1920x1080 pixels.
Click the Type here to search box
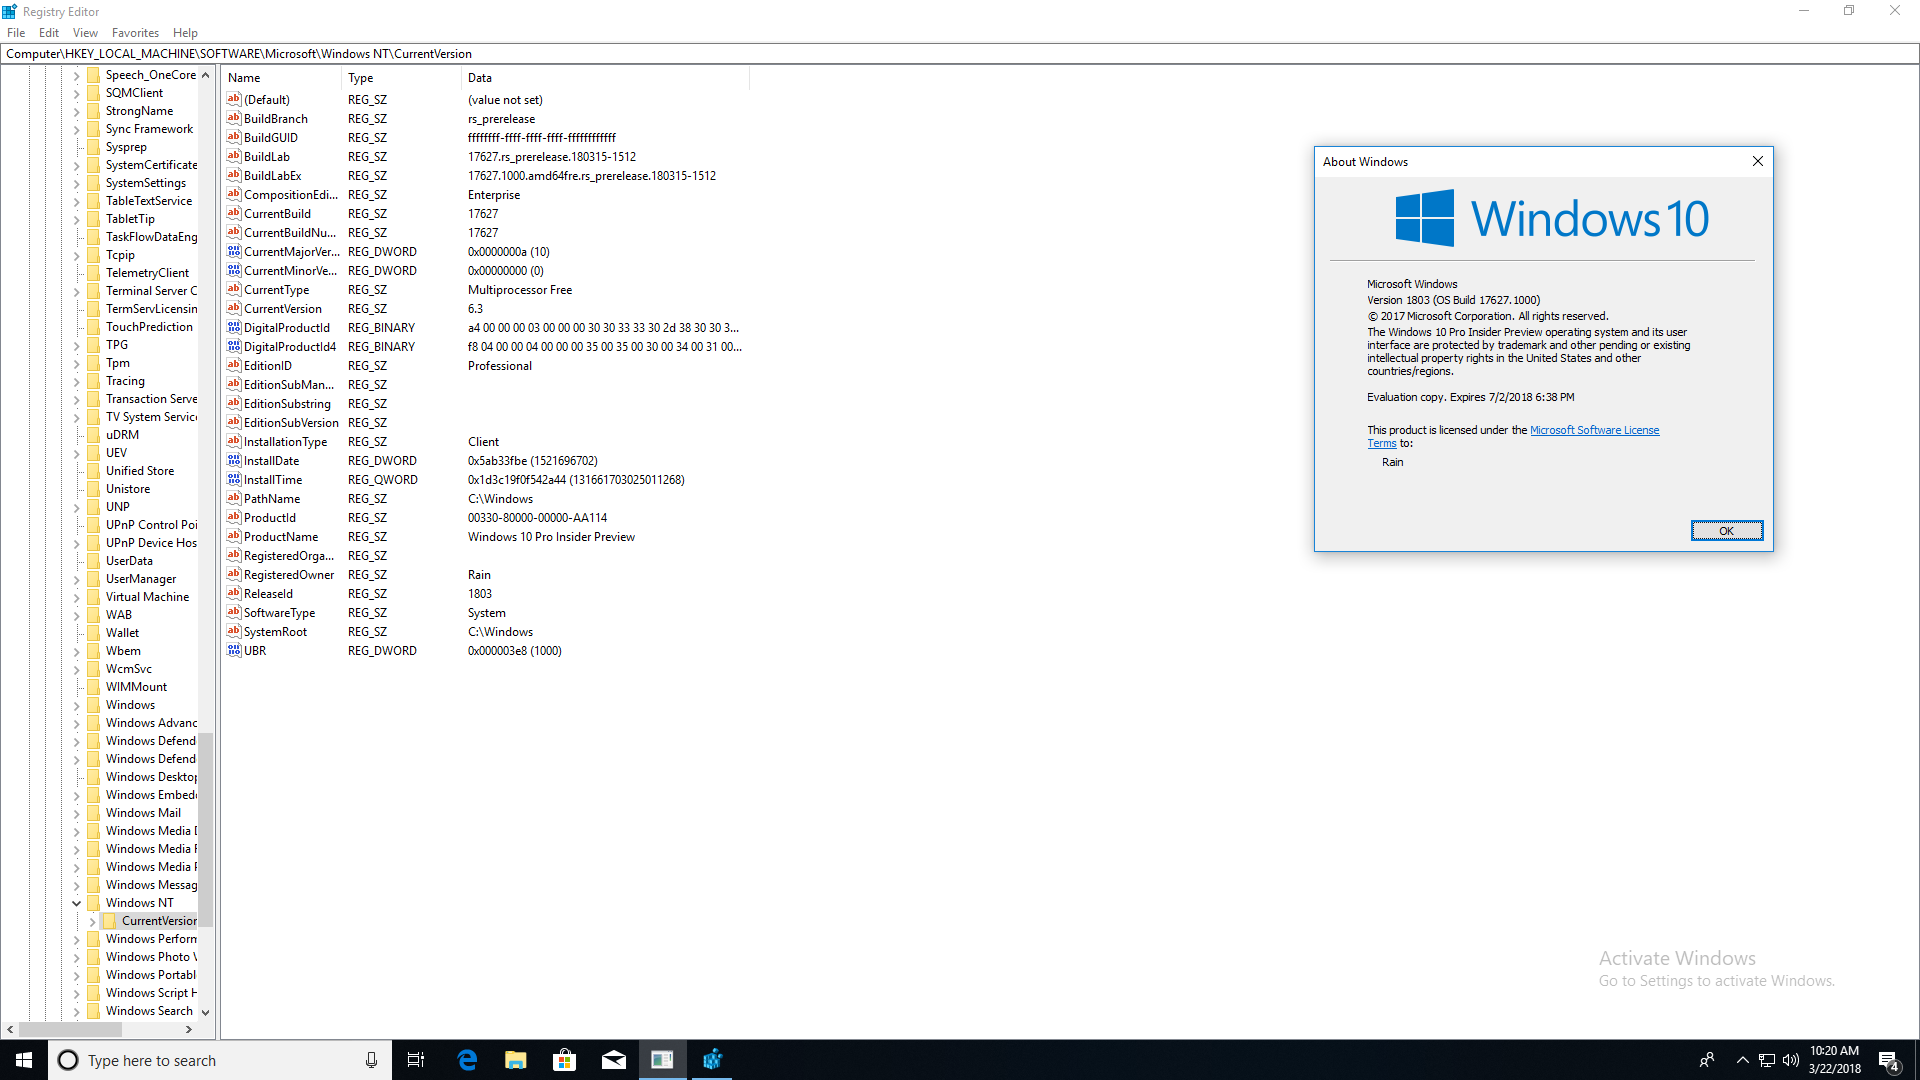point(220,1060)
